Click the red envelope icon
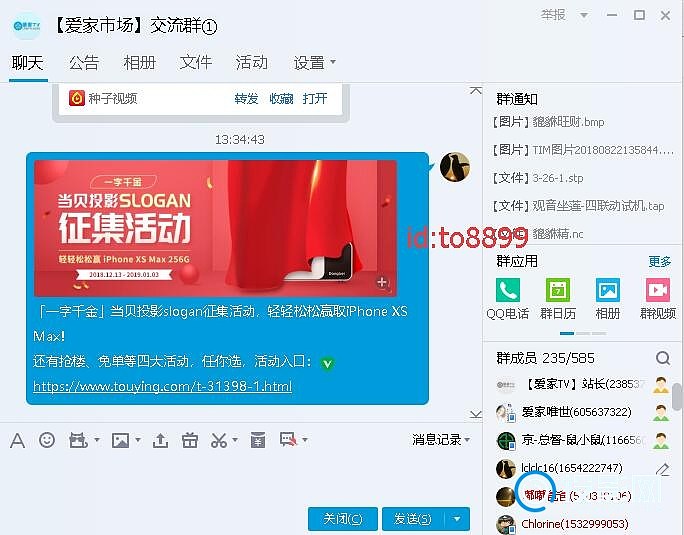The image size is (684, 535). (258, 440)
